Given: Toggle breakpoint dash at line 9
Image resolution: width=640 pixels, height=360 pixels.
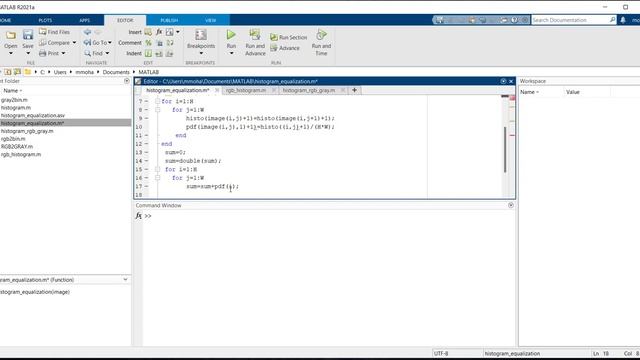Looking at the screenshot, I should click(x=147, y=118).
